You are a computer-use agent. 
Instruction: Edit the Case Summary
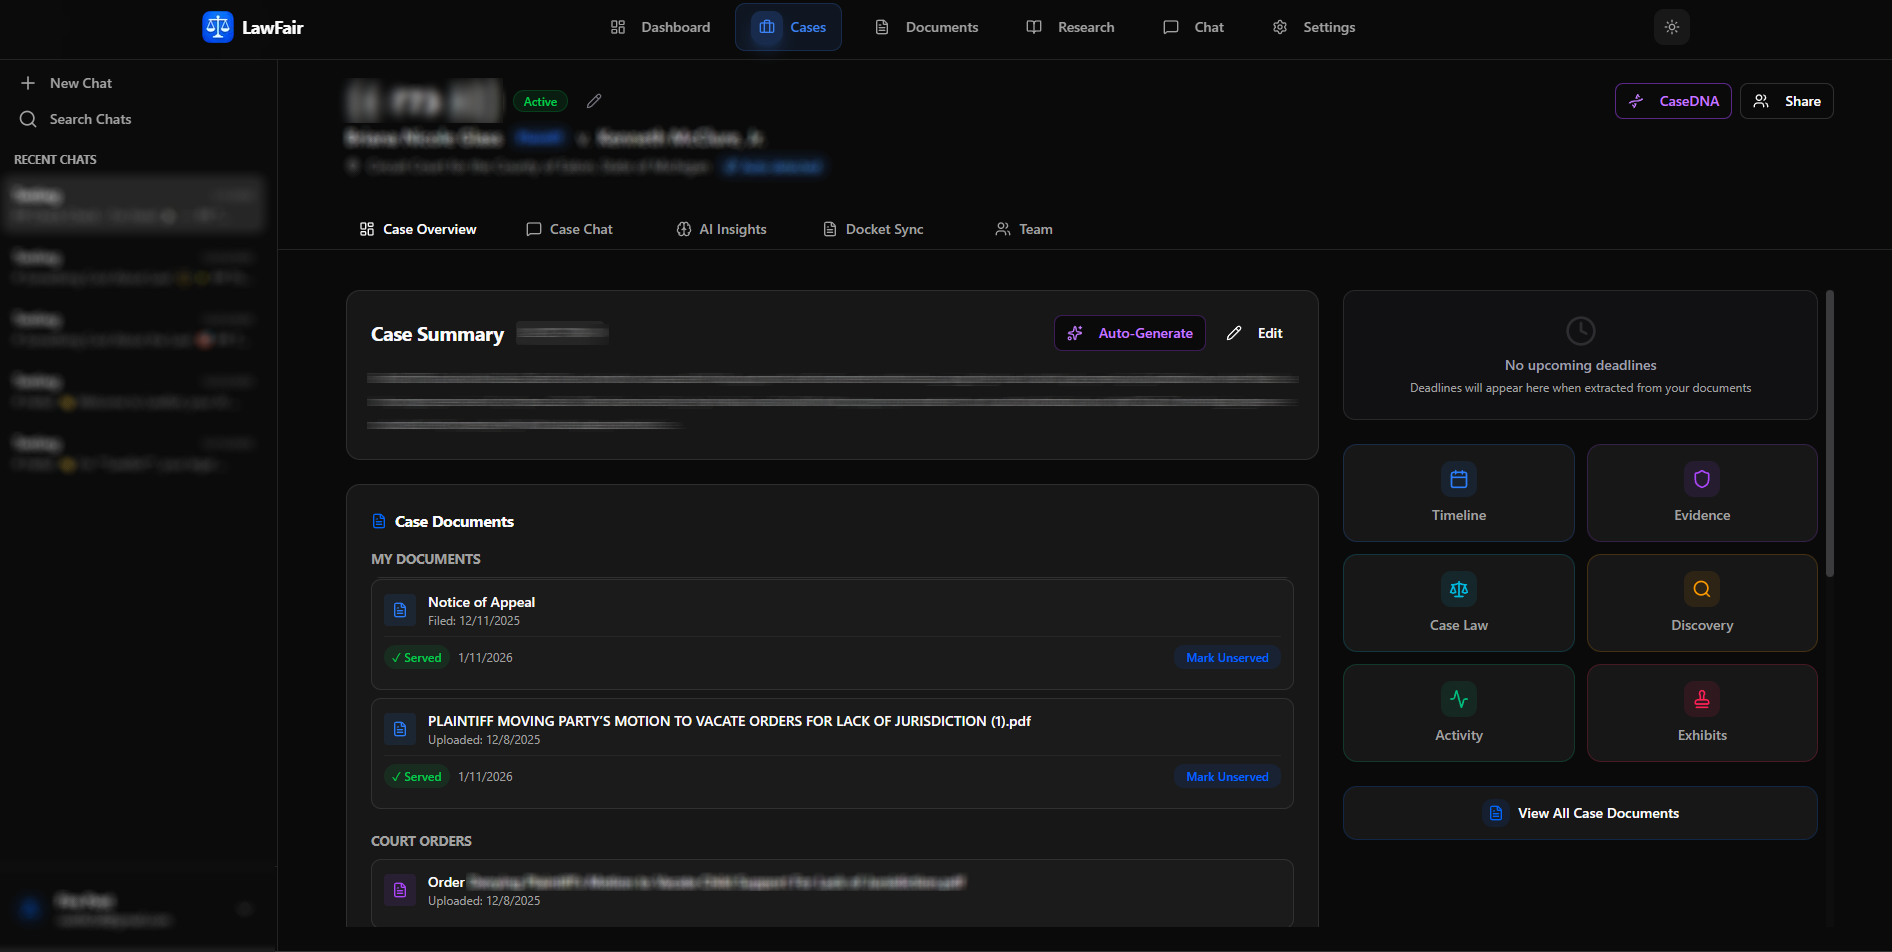point(1255,333)
